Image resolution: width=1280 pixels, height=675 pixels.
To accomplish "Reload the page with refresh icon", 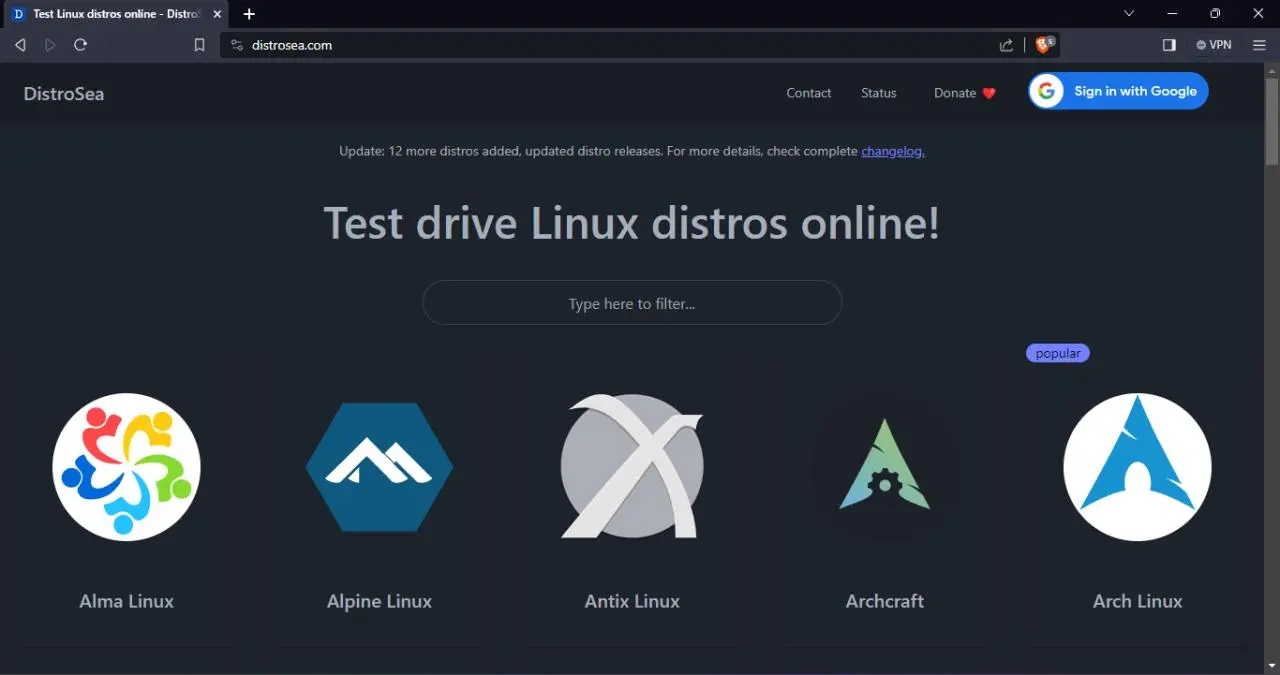I will click(81, 45).
